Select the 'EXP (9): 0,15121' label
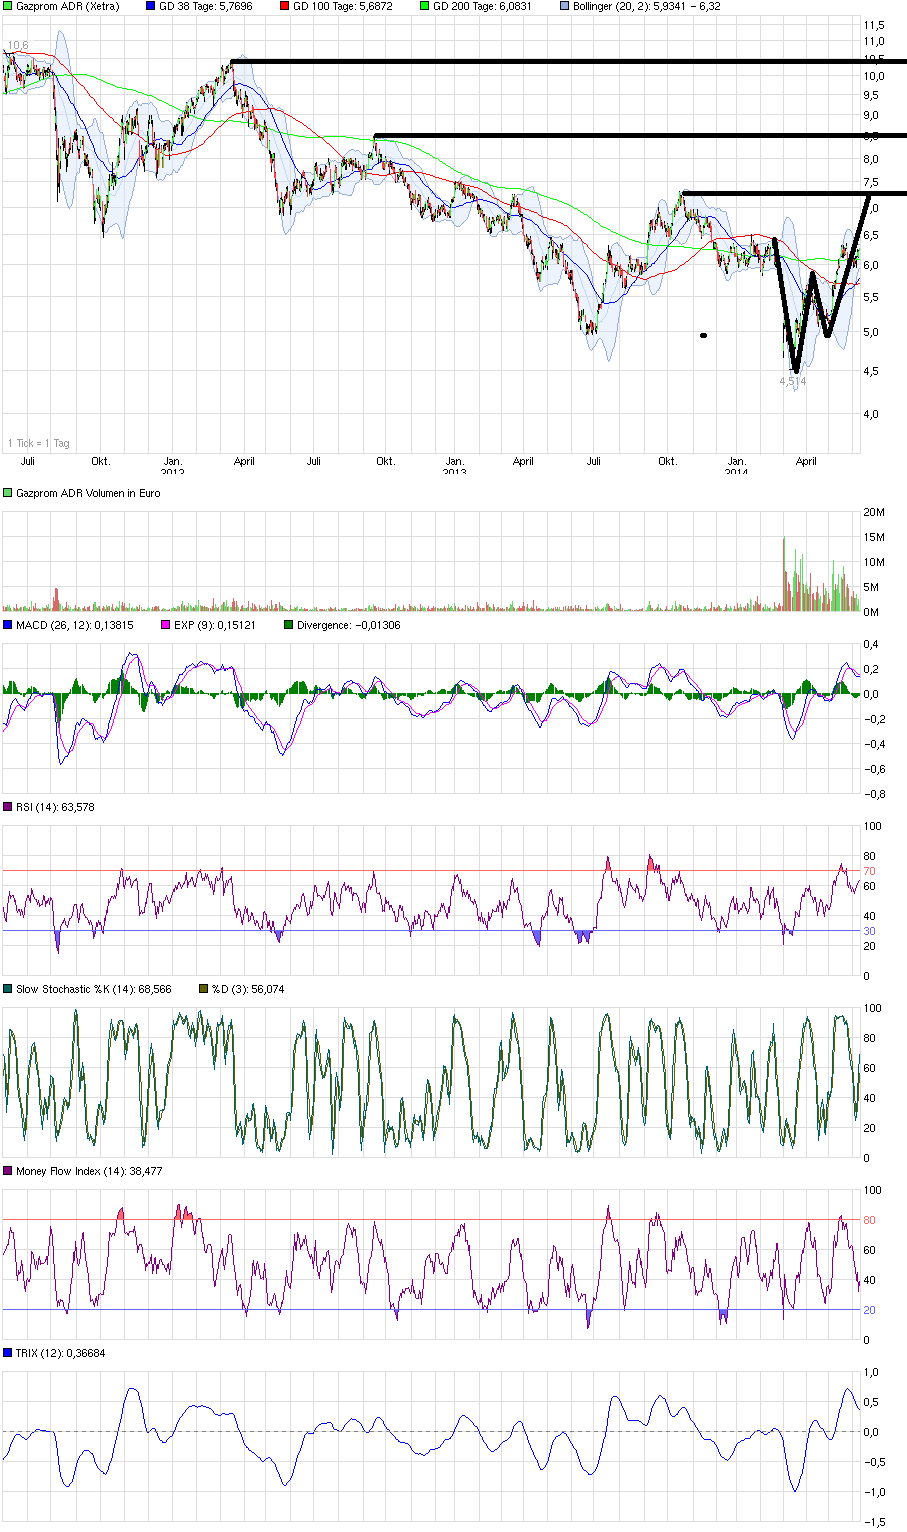 215,625
